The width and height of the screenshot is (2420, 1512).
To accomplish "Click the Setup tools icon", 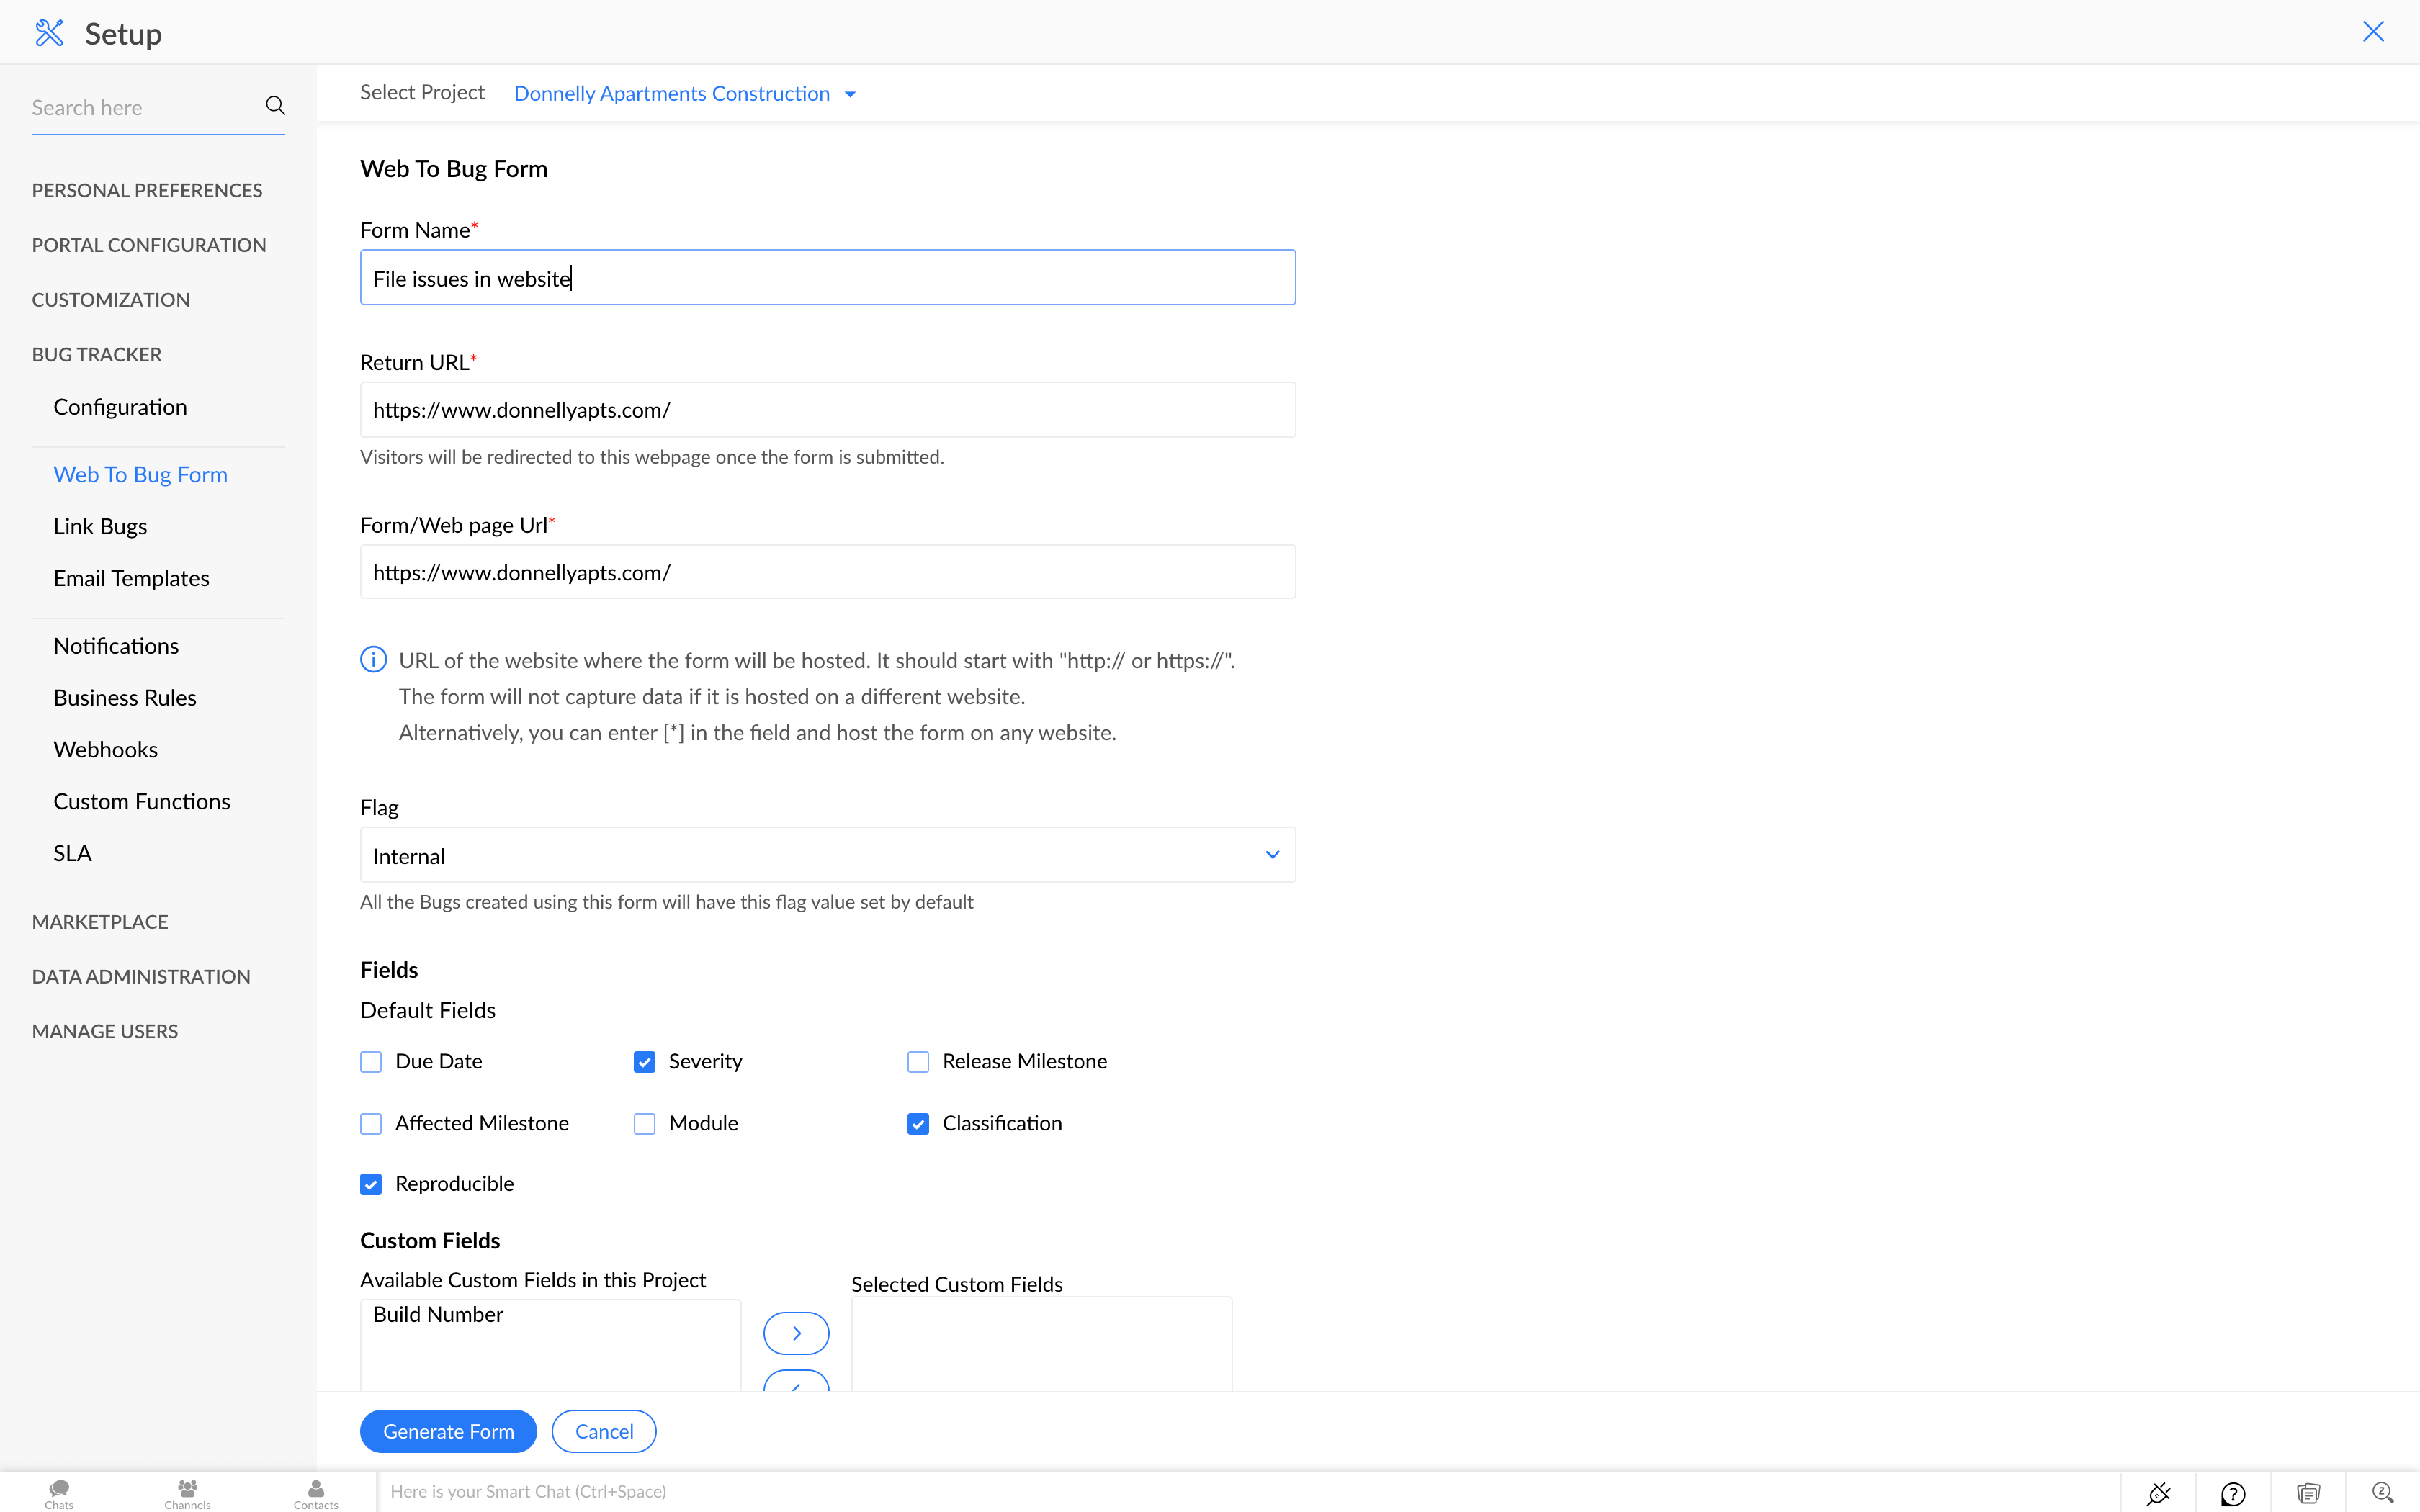I will [x=49, y=33].
